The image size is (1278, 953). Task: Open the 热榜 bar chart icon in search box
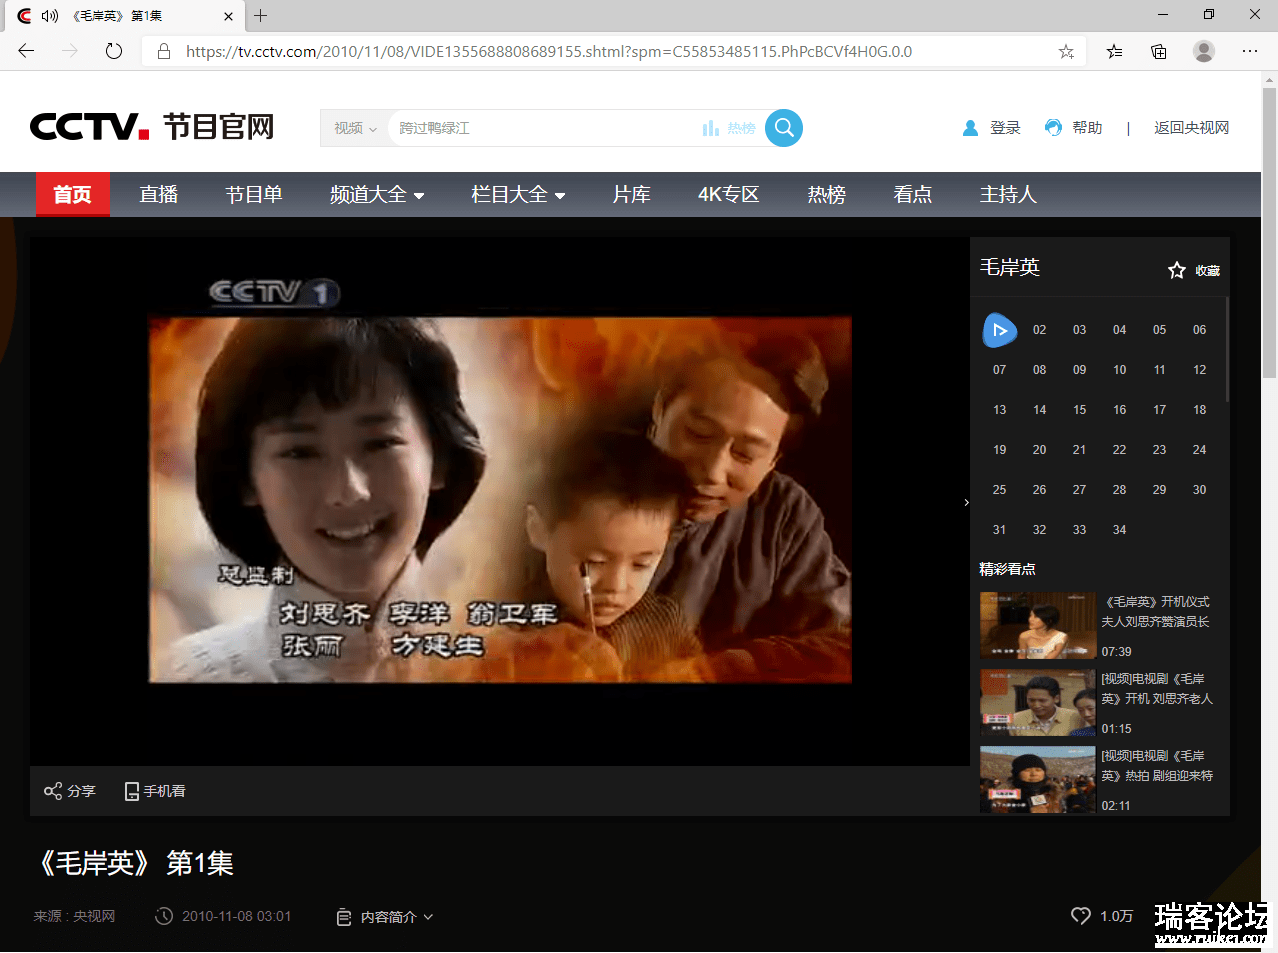coord(711,128)
